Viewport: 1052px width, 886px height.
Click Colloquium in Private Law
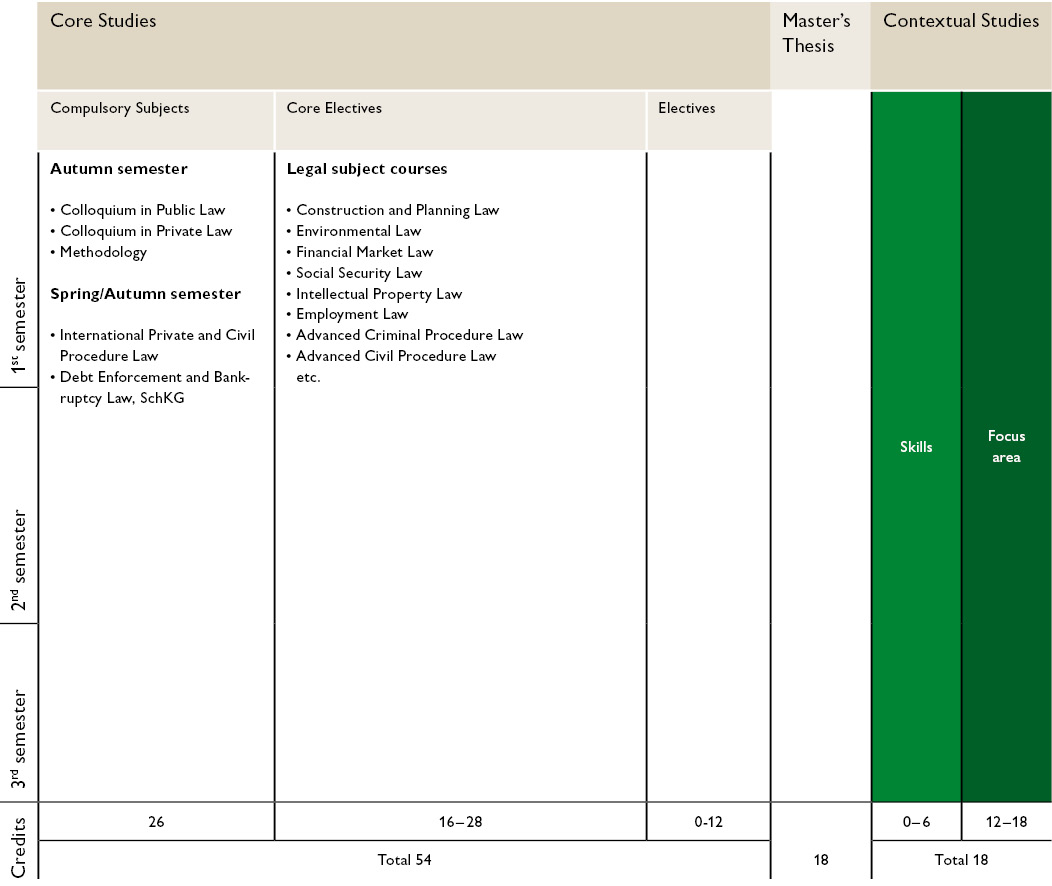click(145, 231)
